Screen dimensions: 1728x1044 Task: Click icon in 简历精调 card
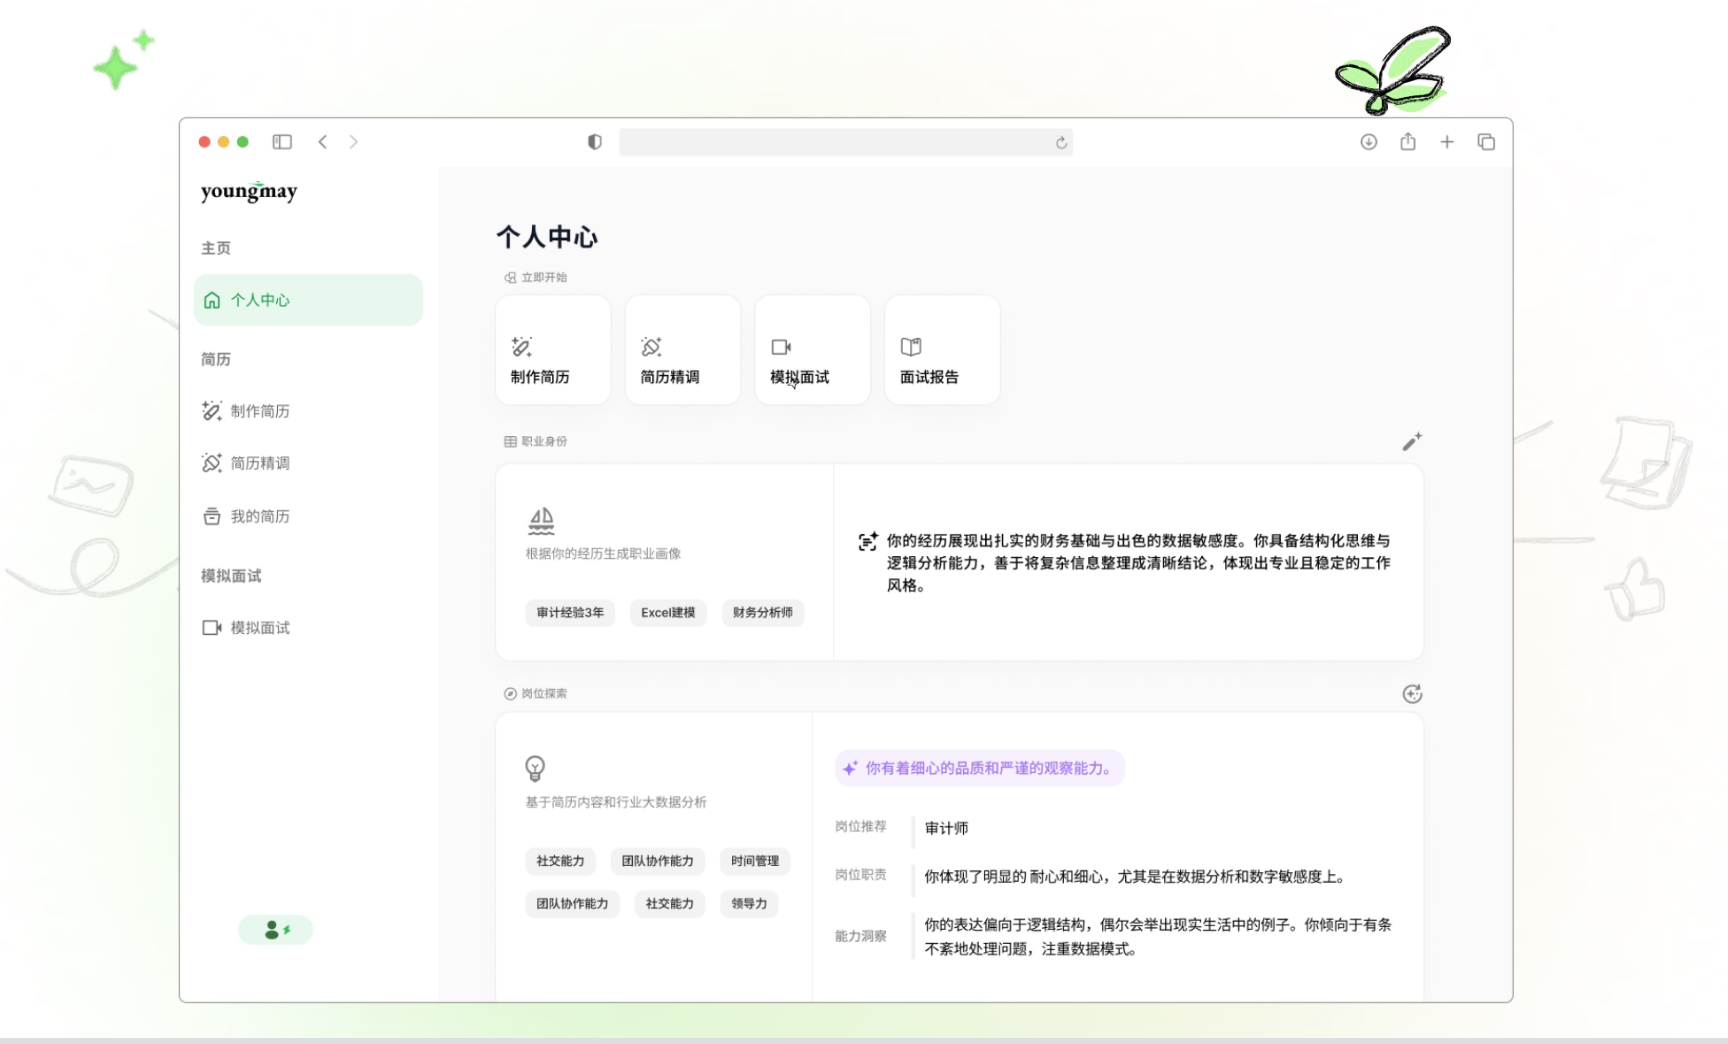point(651,347)
